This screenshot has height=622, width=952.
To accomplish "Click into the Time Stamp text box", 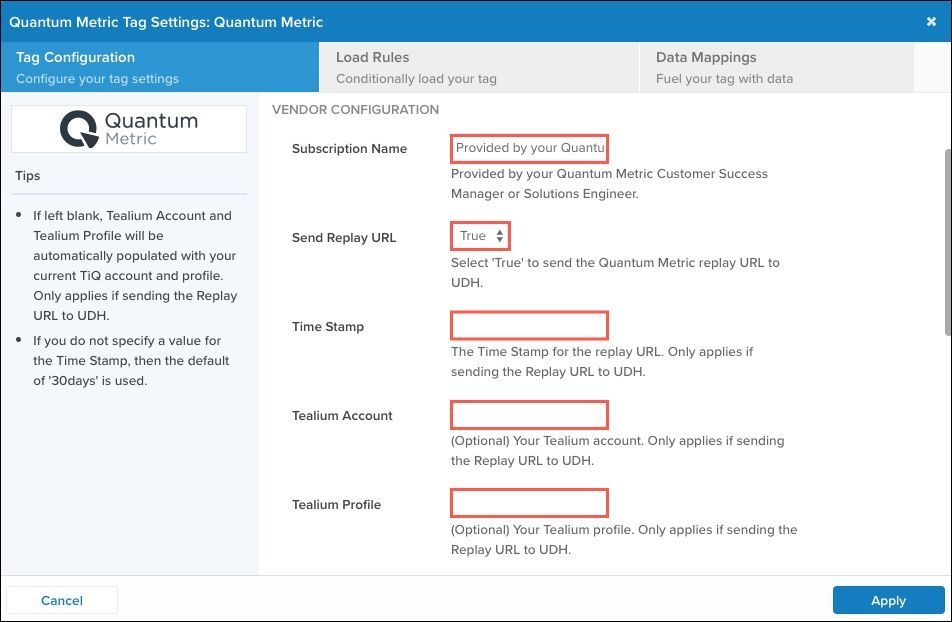I will point(529,326).
